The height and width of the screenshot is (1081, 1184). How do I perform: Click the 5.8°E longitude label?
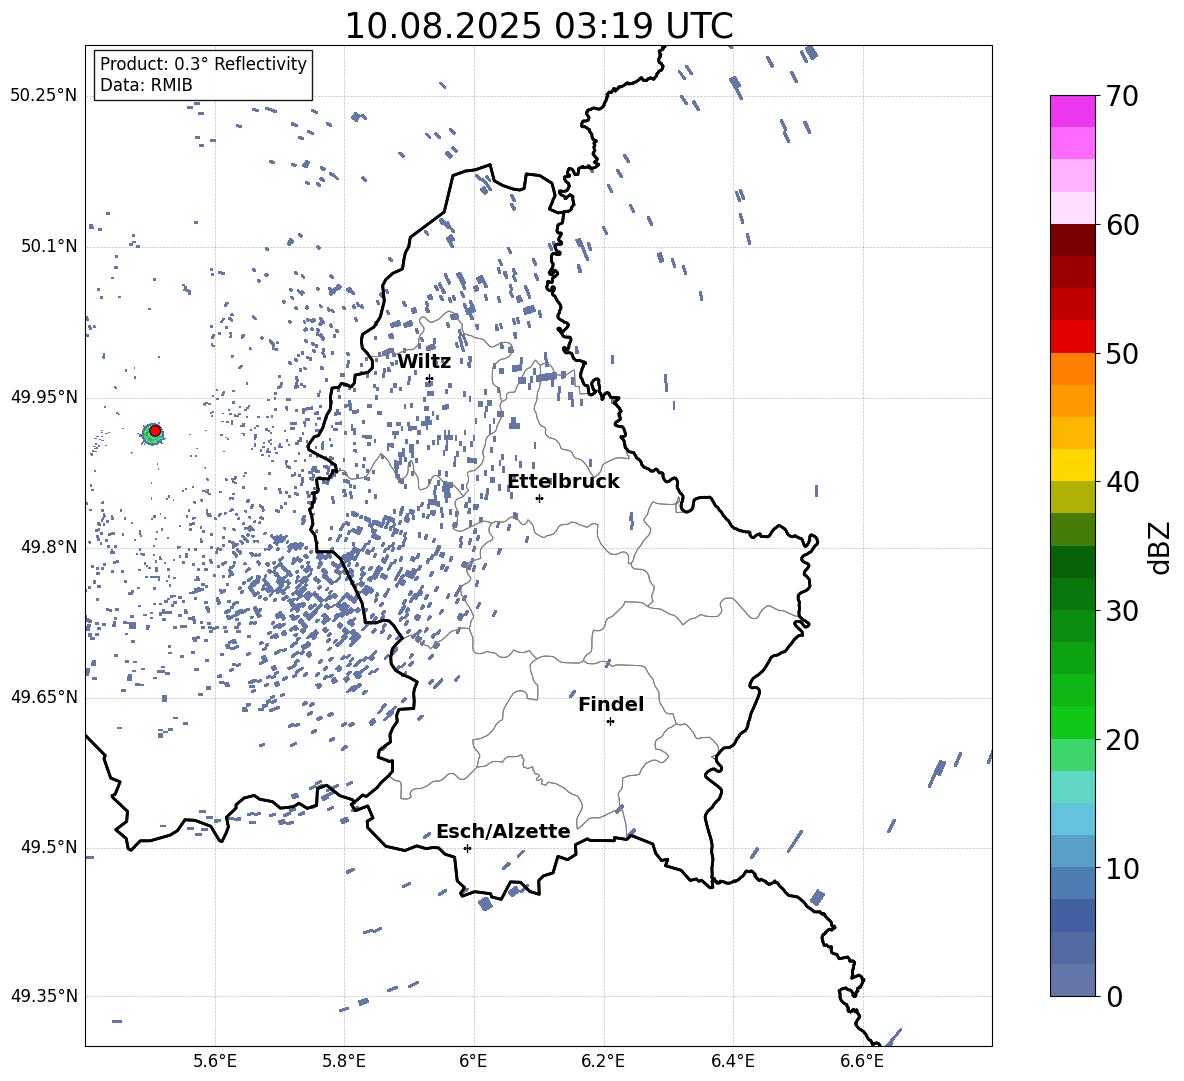(x=344, y=1062)
